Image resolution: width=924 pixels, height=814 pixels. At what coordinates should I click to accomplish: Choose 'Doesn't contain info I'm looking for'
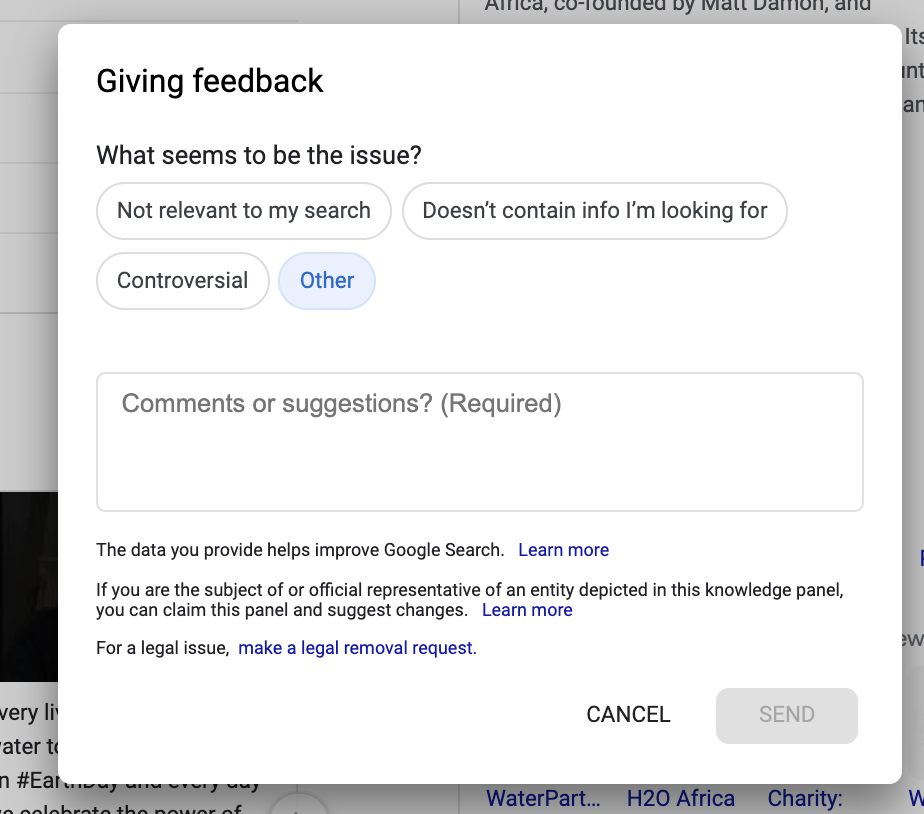tap(595, 210)
